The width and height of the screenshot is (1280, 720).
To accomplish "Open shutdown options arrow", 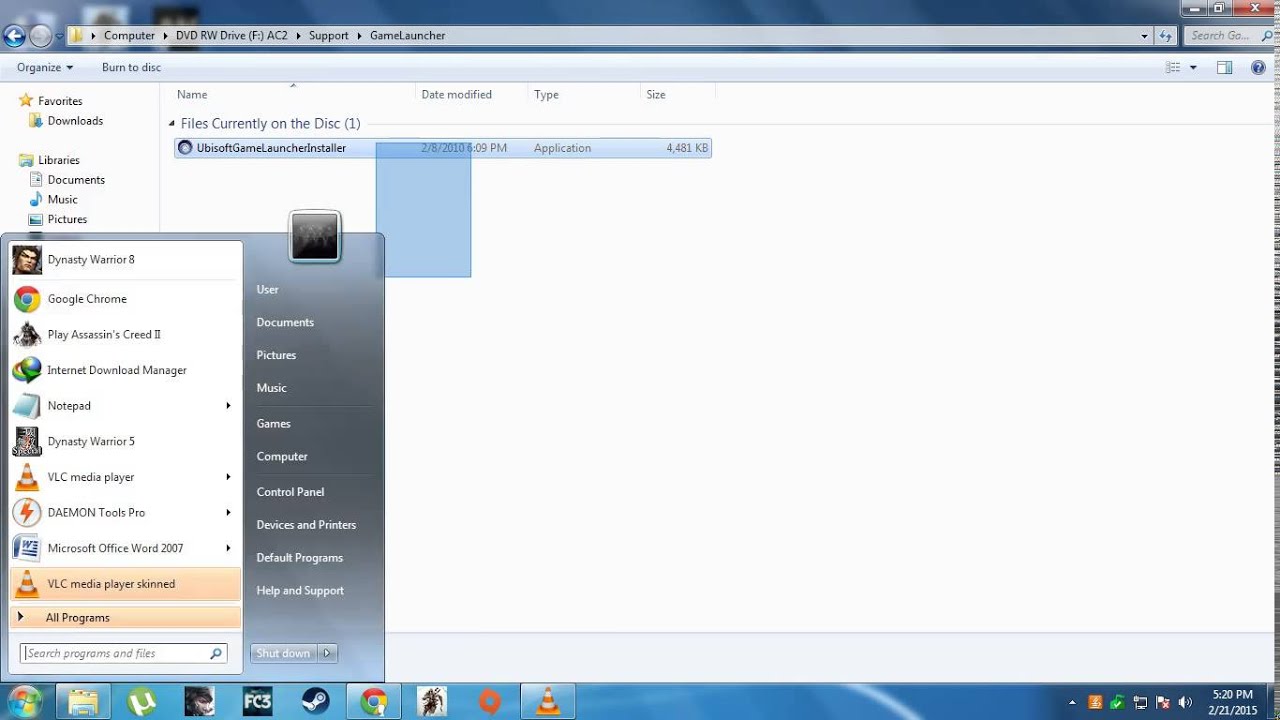I will (327, 653).
